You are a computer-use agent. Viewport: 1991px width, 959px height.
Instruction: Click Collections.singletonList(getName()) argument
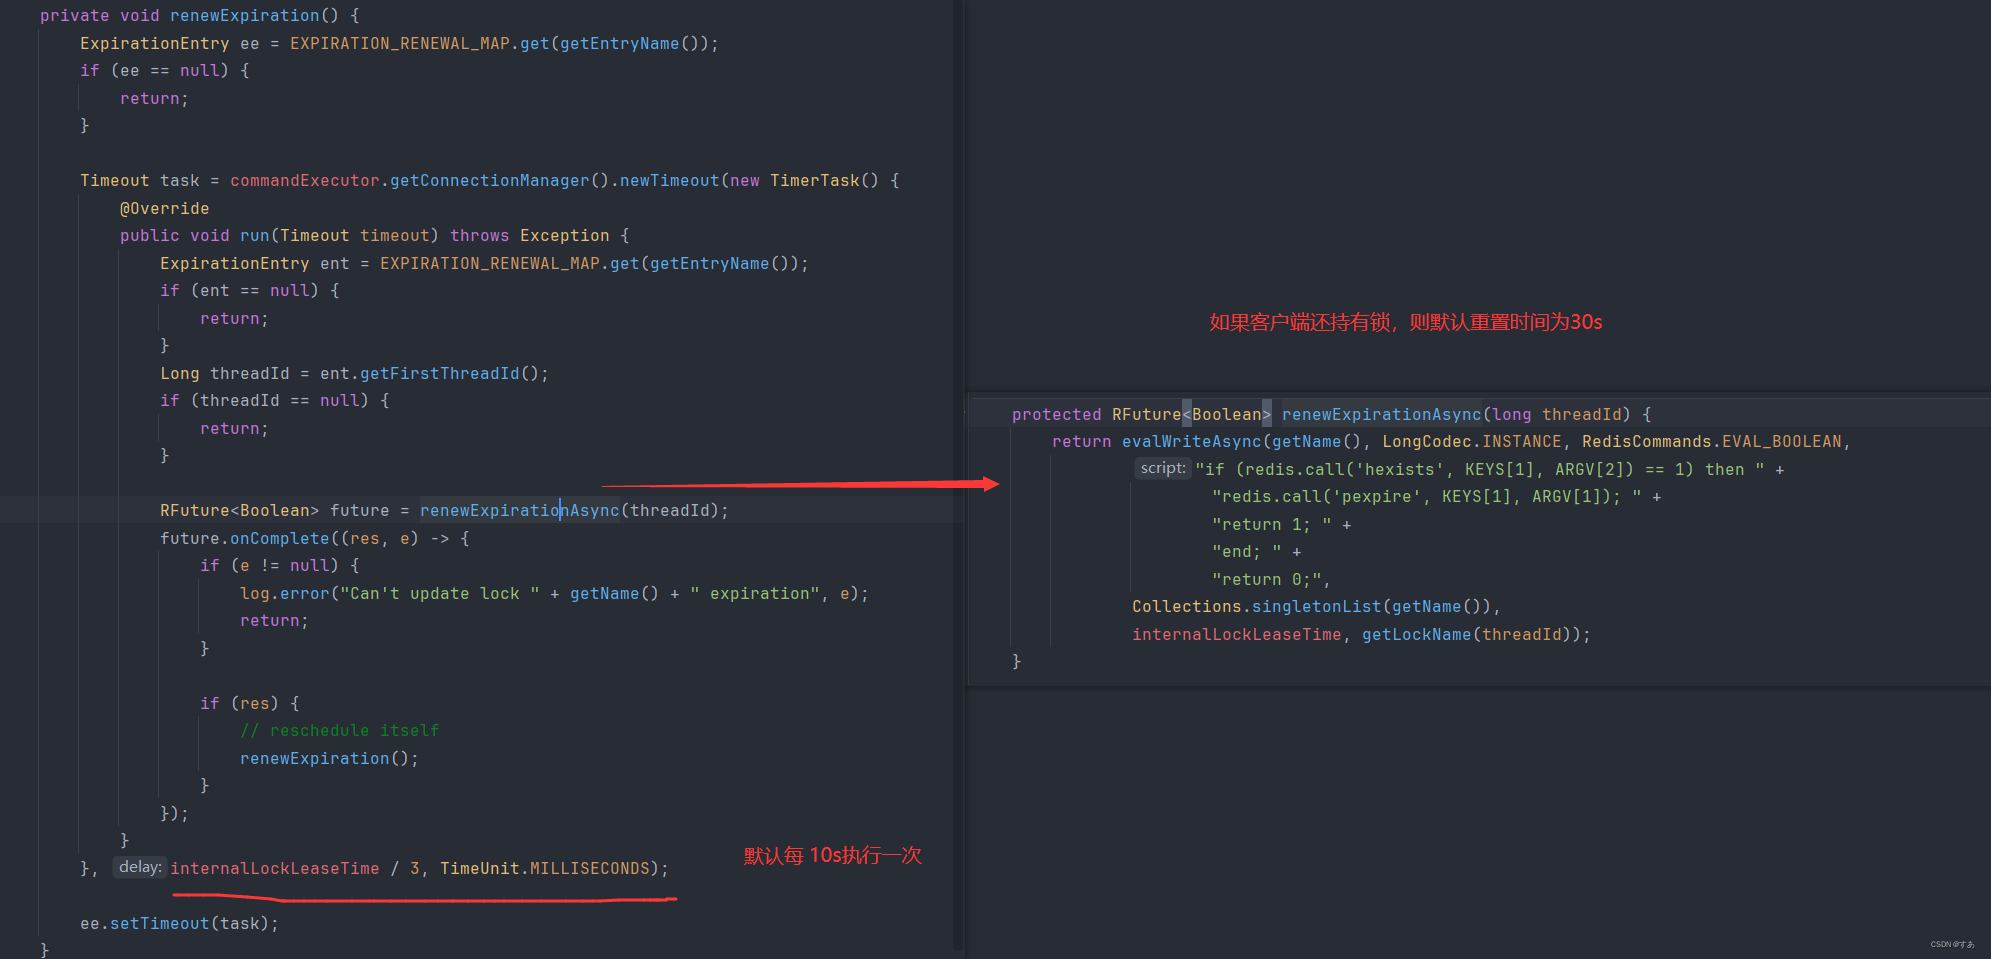tap(1311, 607)
